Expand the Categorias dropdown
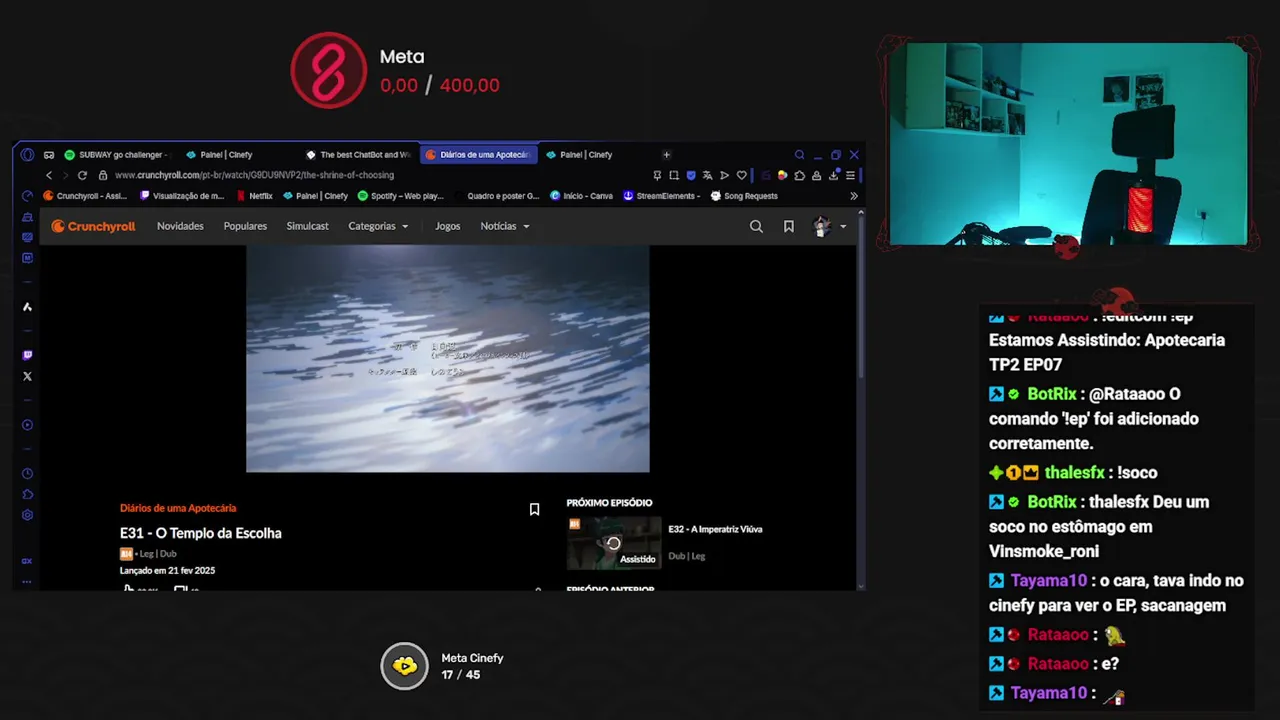 point(378,226)
